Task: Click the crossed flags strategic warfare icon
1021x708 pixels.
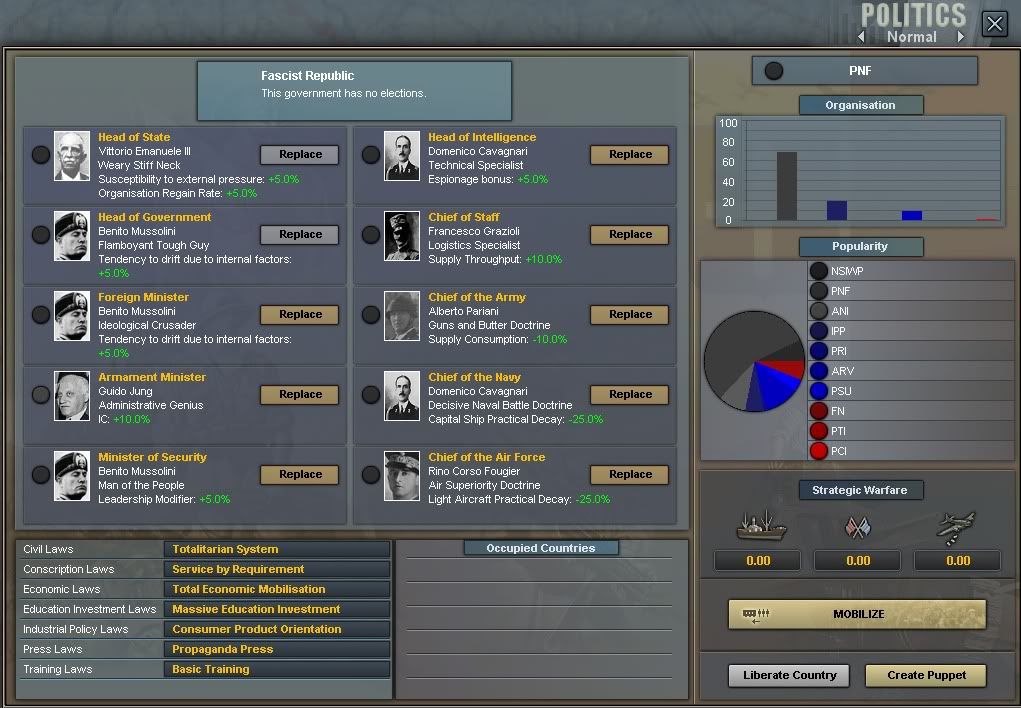Action: click(x=858, y=527)
